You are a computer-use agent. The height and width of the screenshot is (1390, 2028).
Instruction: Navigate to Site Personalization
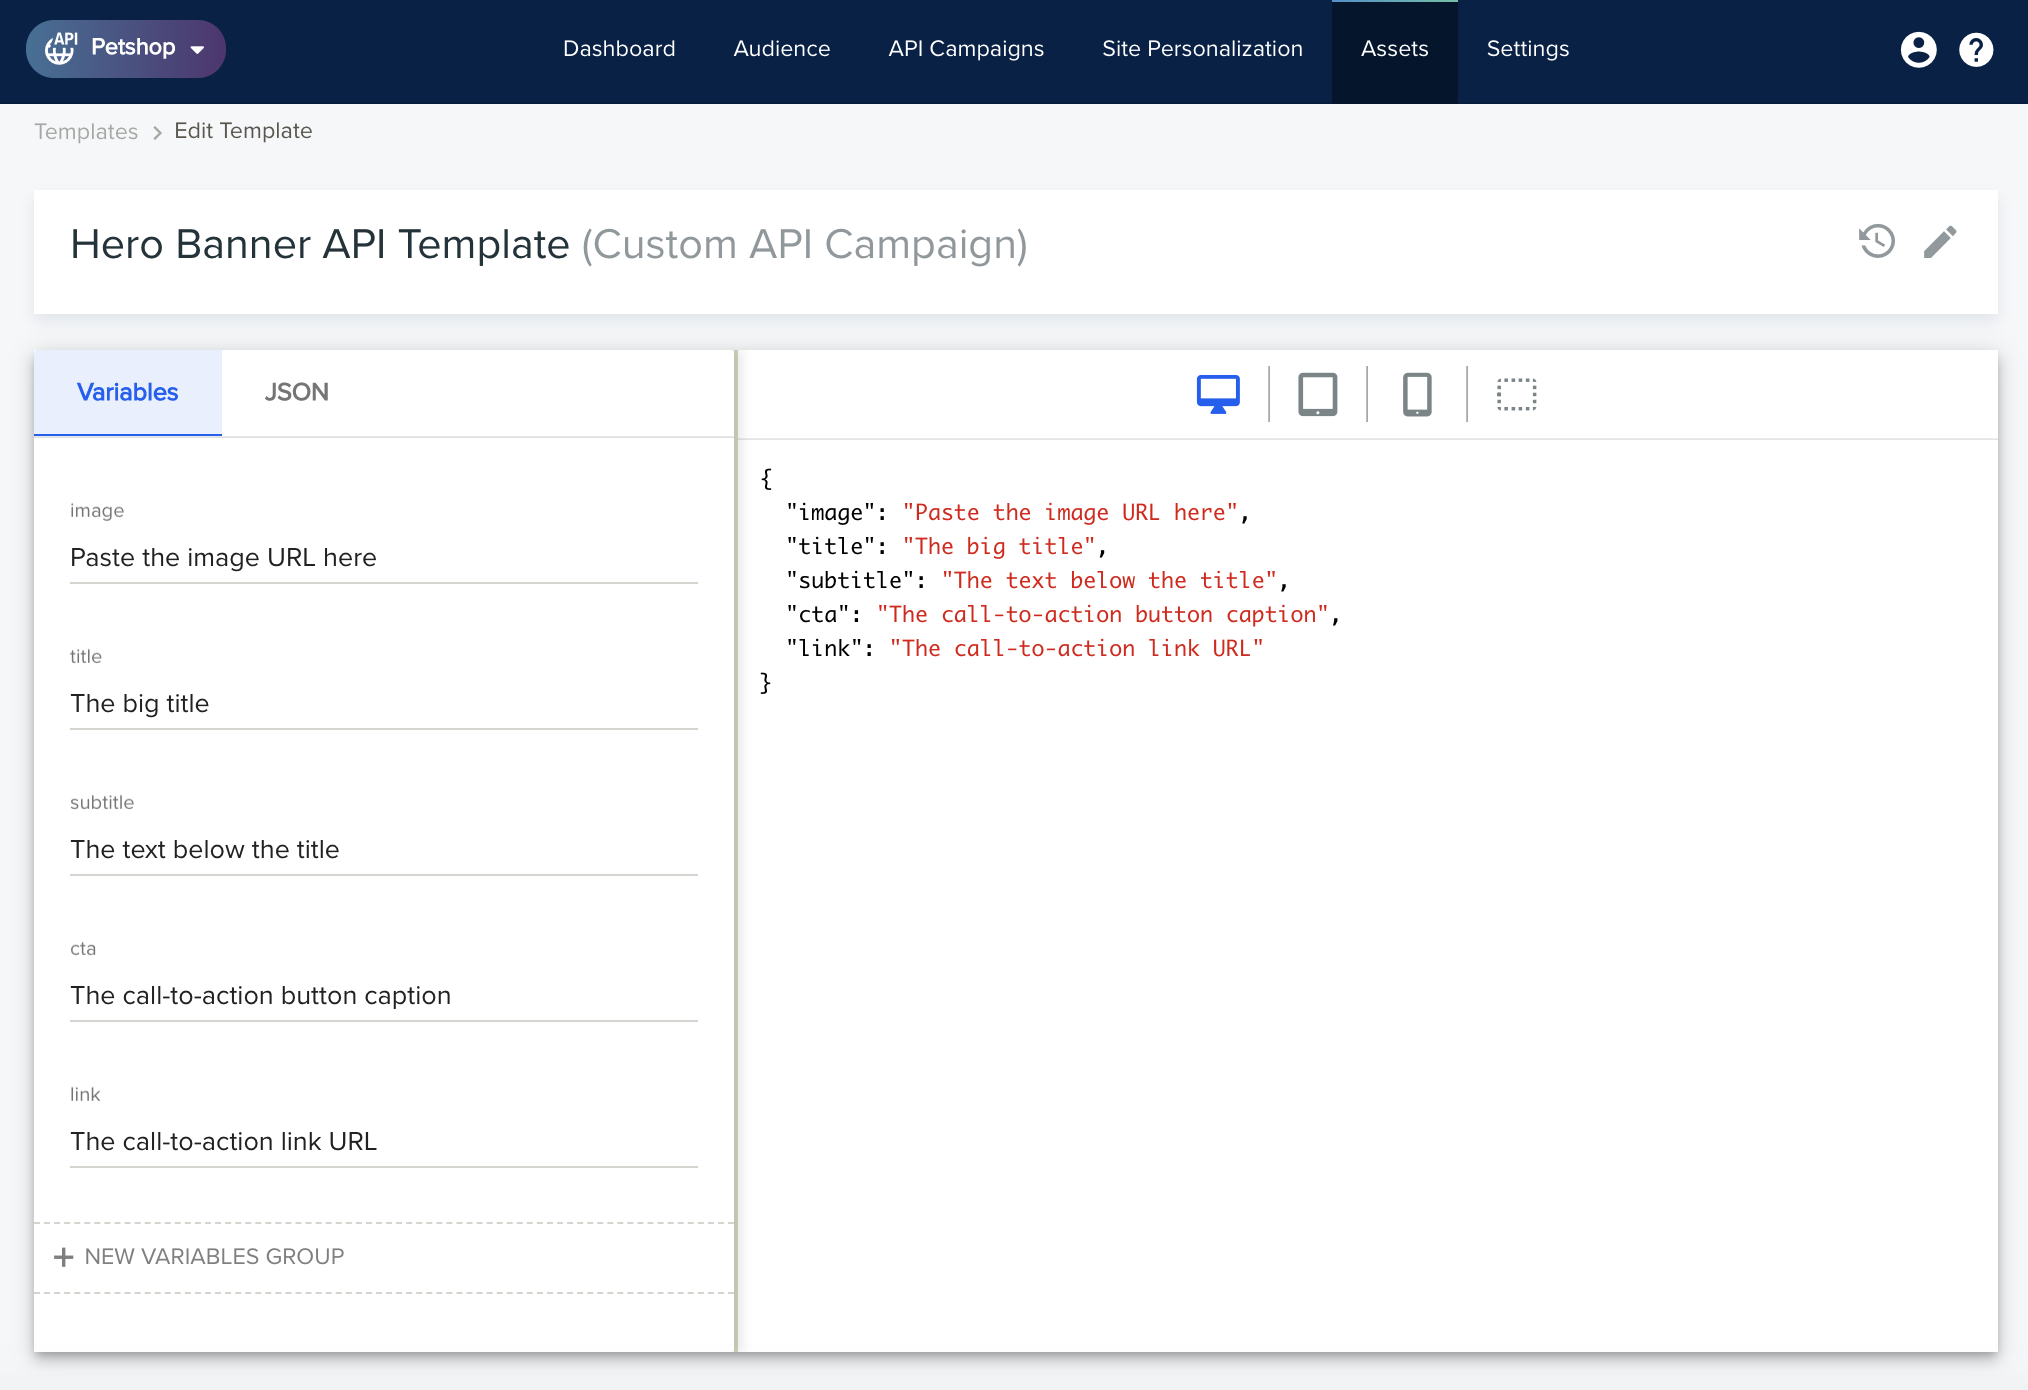click(1202, 49)
